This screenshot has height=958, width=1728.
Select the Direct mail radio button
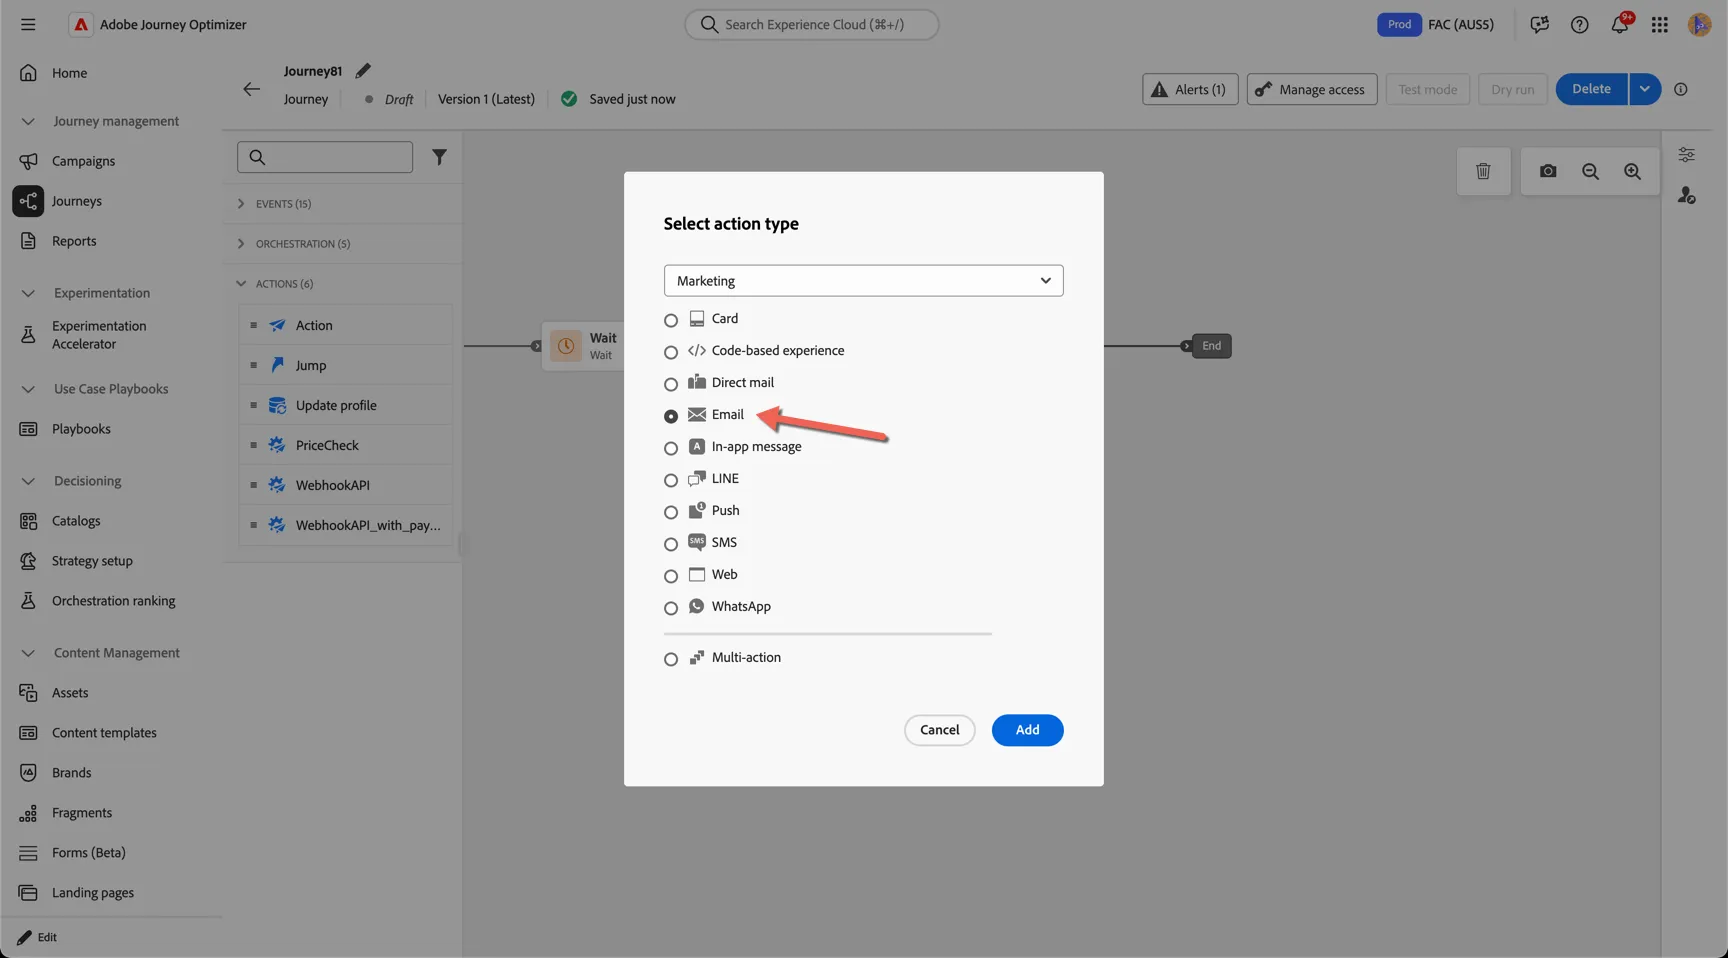(671, 384)
